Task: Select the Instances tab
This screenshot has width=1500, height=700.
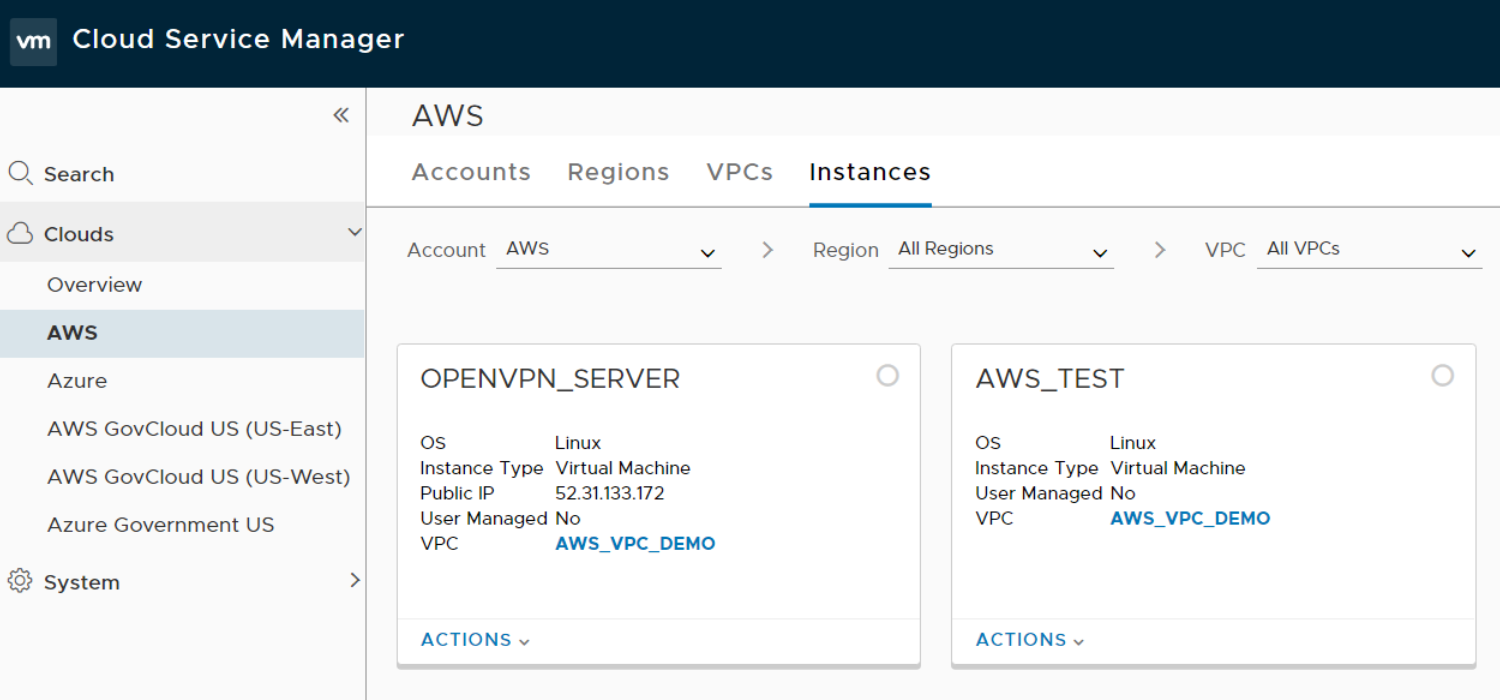Action: [870, 172]
